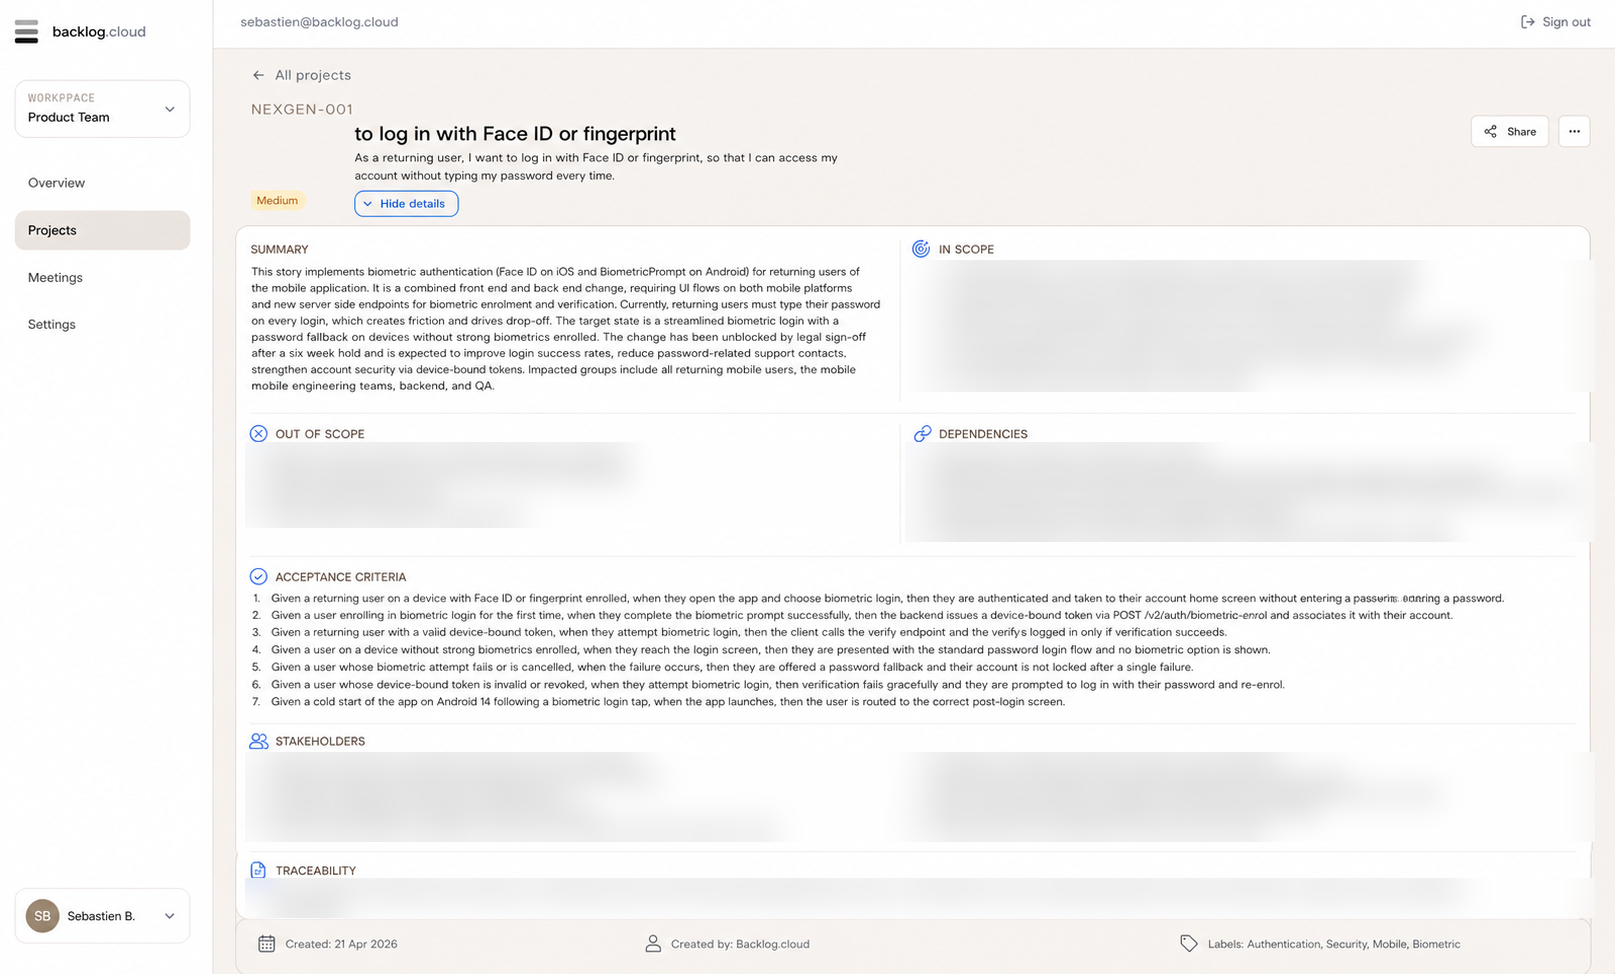The width and height of the screenshot is (1615, 974).
Task: Open the hamburger menu icon
Action: point(27,32)
